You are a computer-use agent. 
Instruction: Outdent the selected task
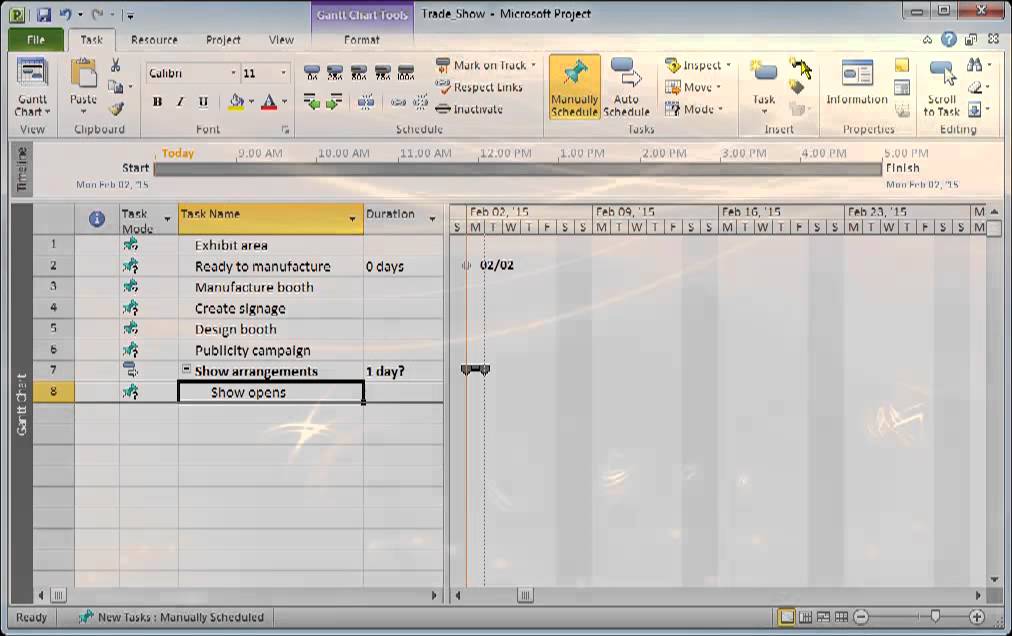[312, 102]
